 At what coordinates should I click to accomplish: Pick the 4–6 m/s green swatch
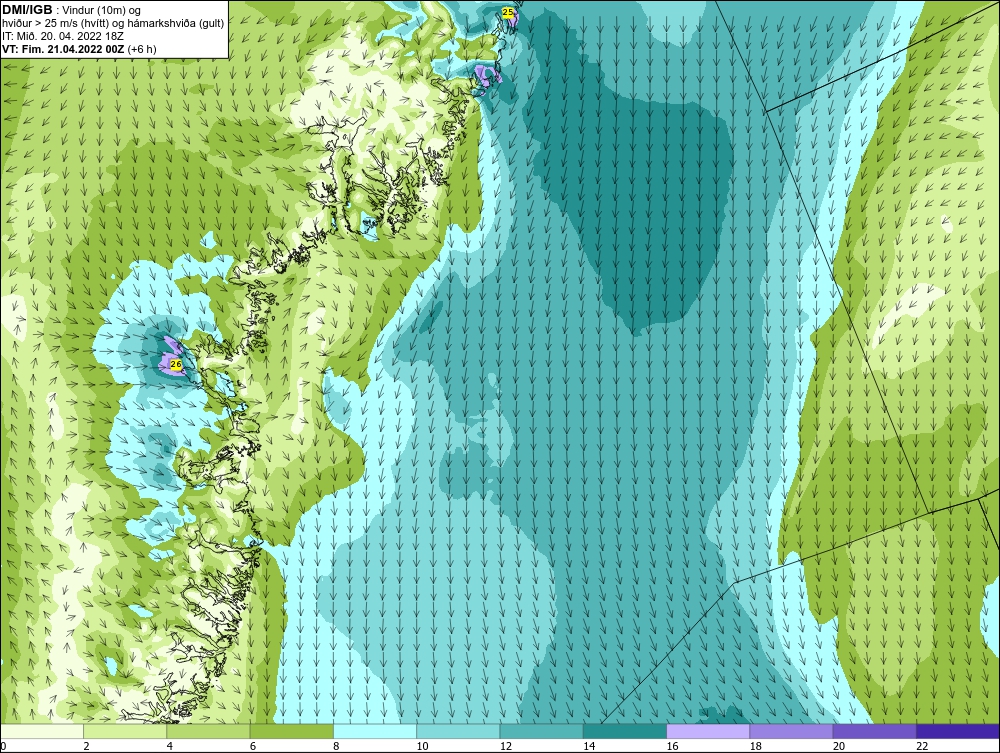tap(209, 731)
